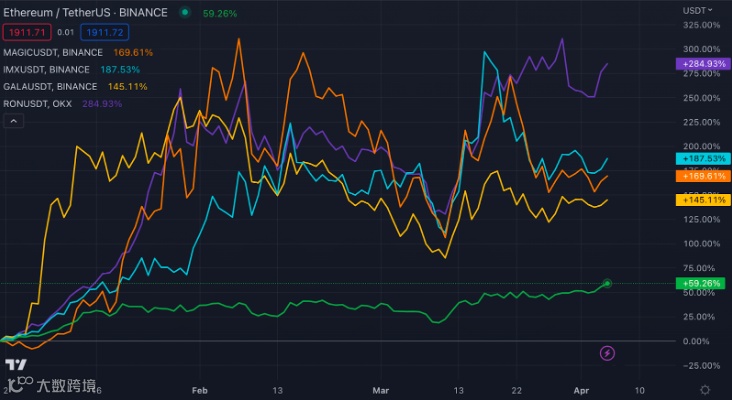This screenshot has height=400, width=732.
Task: Open the USDT currency dropdown
Action: [x=698, y=10]
